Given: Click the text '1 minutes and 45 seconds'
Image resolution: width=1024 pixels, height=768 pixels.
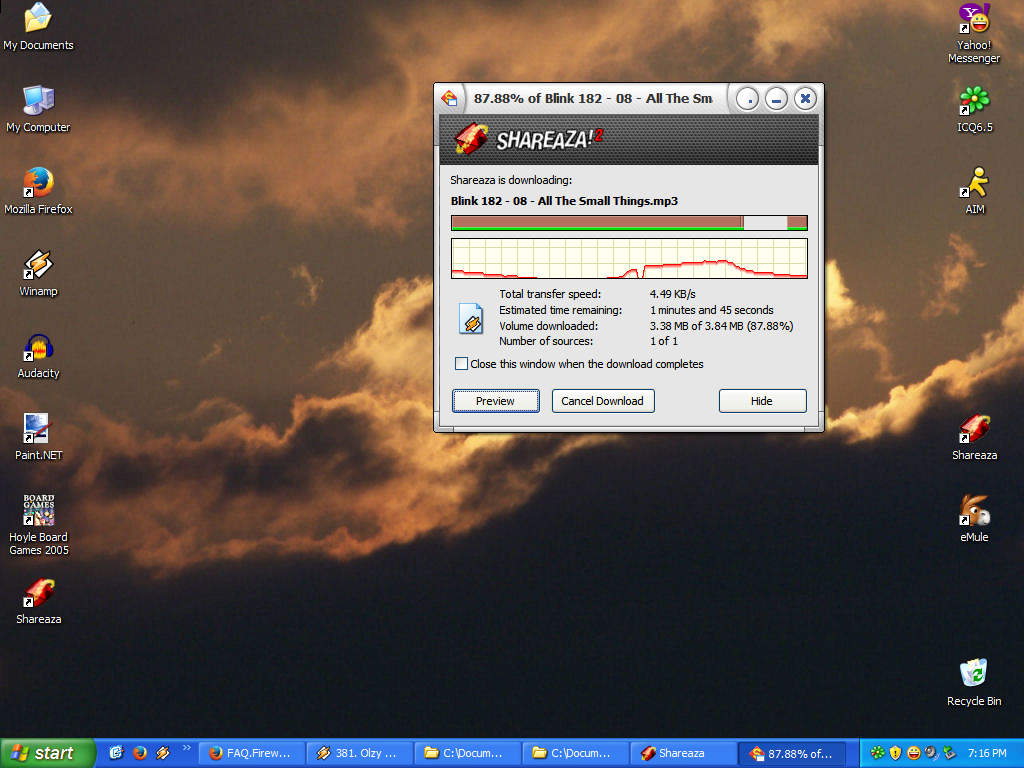Looking at the screenshot, I should pyautogui.click(x=712, y=310).
